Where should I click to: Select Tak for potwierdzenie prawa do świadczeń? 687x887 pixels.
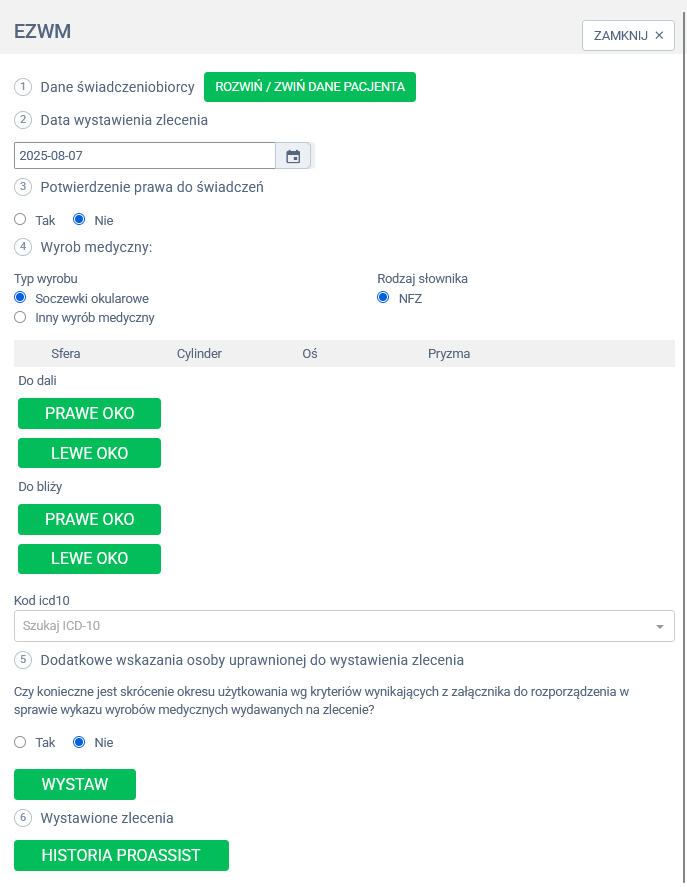tap(20, 219)
